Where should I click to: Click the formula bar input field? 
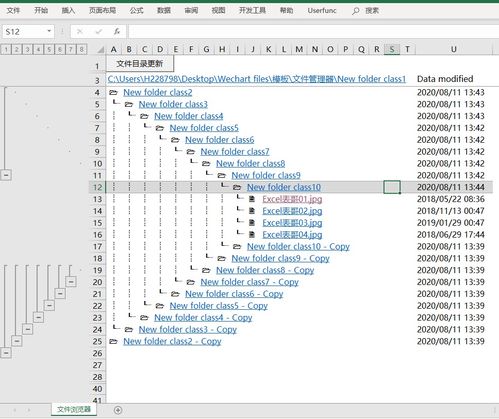click(313, 32)
